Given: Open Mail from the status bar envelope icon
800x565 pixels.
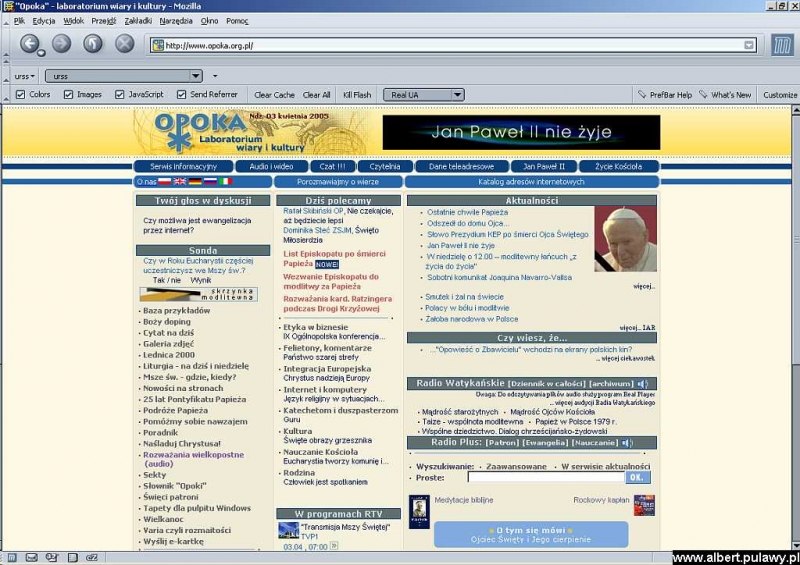Looking at the screenshot, I should pyautogui.click(x=32, y=557).
